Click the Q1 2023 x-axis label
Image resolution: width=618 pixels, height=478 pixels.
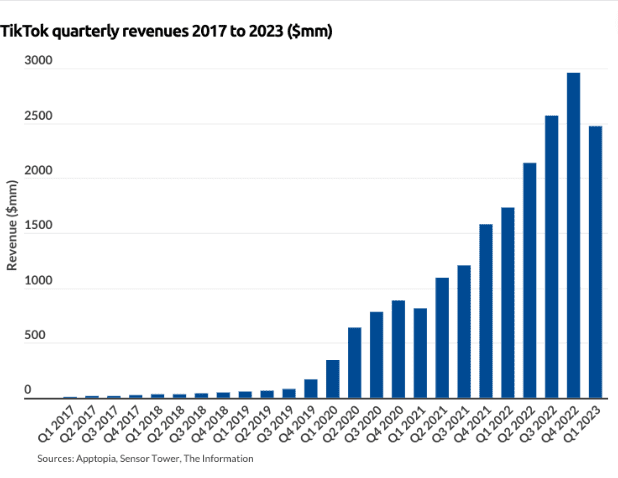tap(582, 424)
